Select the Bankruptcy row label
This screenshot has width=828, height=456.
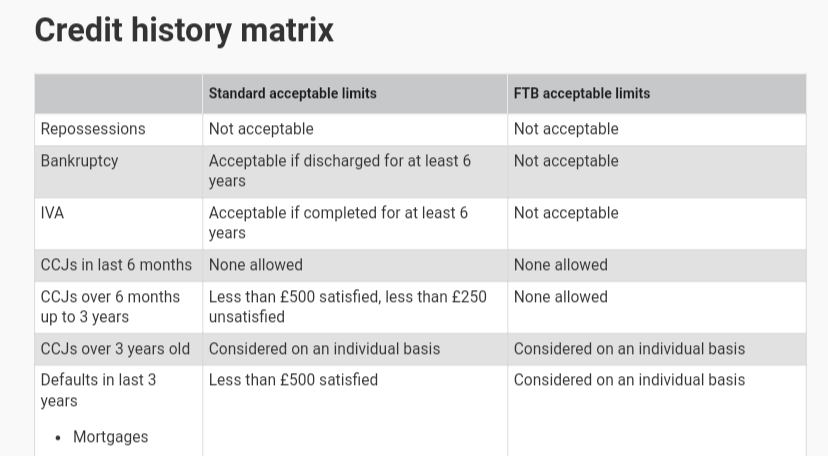[79, 161]
